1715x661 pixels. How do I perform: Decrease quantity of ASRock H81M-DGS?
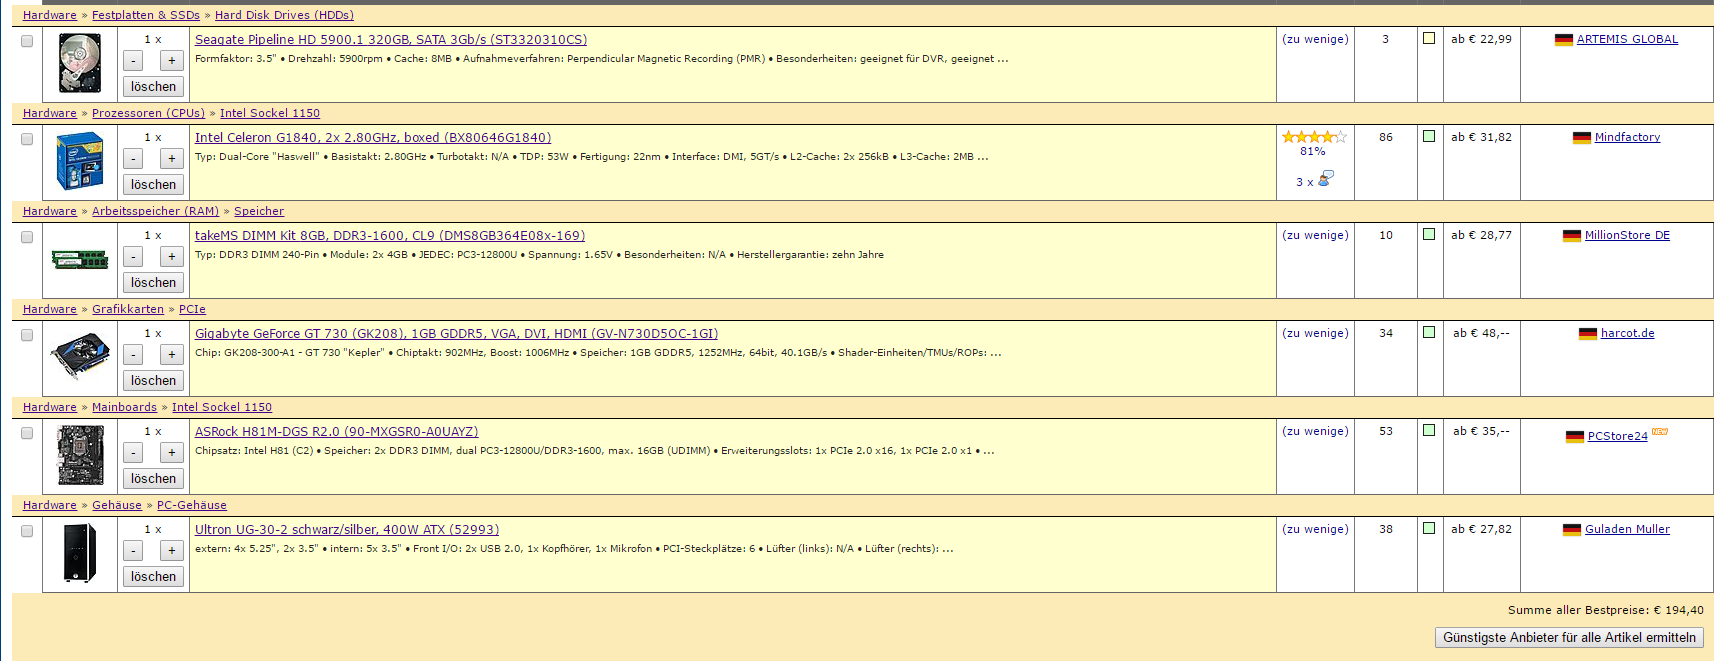134,453
